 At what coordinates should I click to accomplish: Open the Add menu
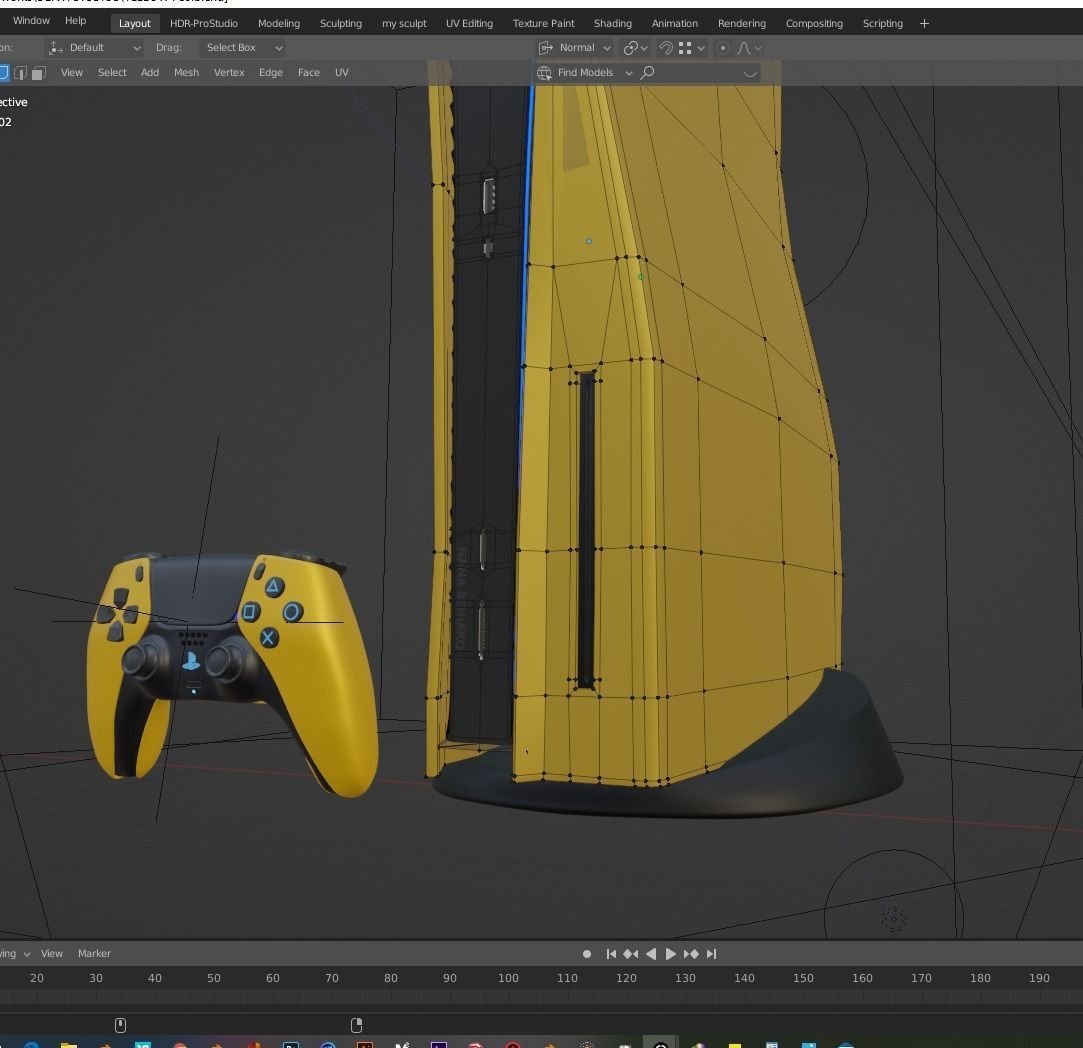click(150, 73)
